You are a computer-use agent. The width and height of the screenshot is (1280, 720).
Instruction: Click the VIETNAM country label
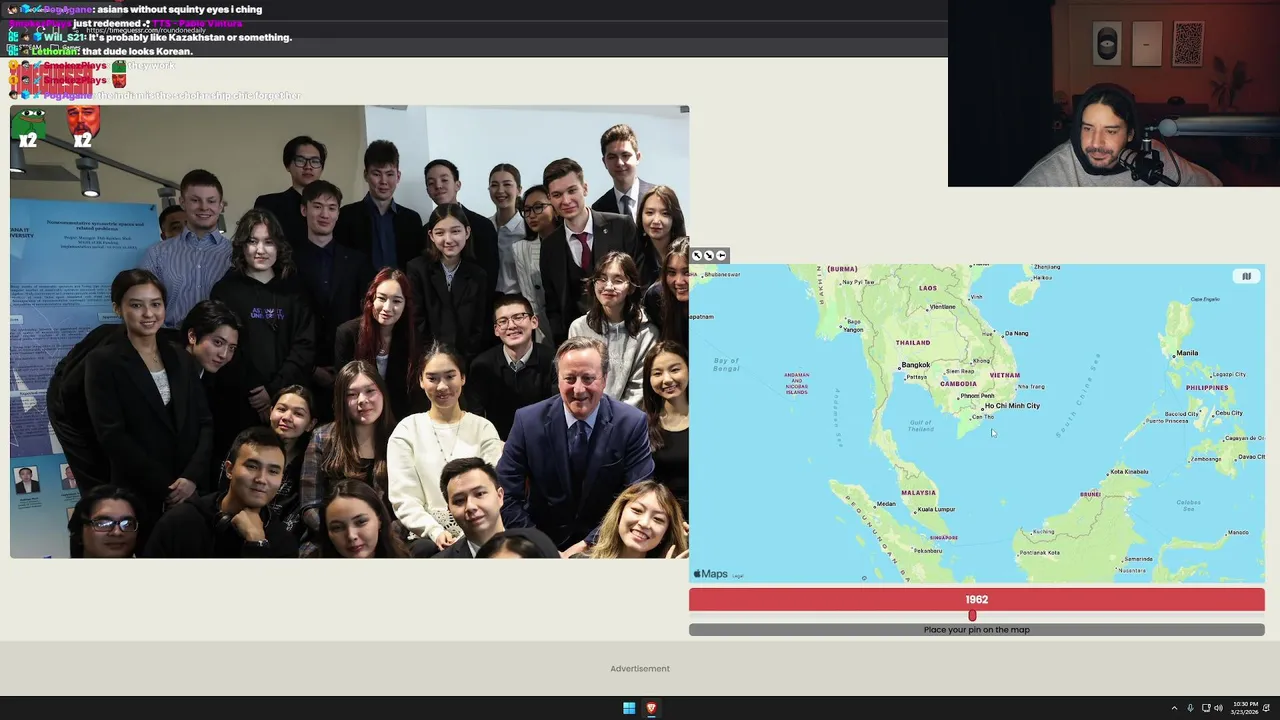[1005, 375]
